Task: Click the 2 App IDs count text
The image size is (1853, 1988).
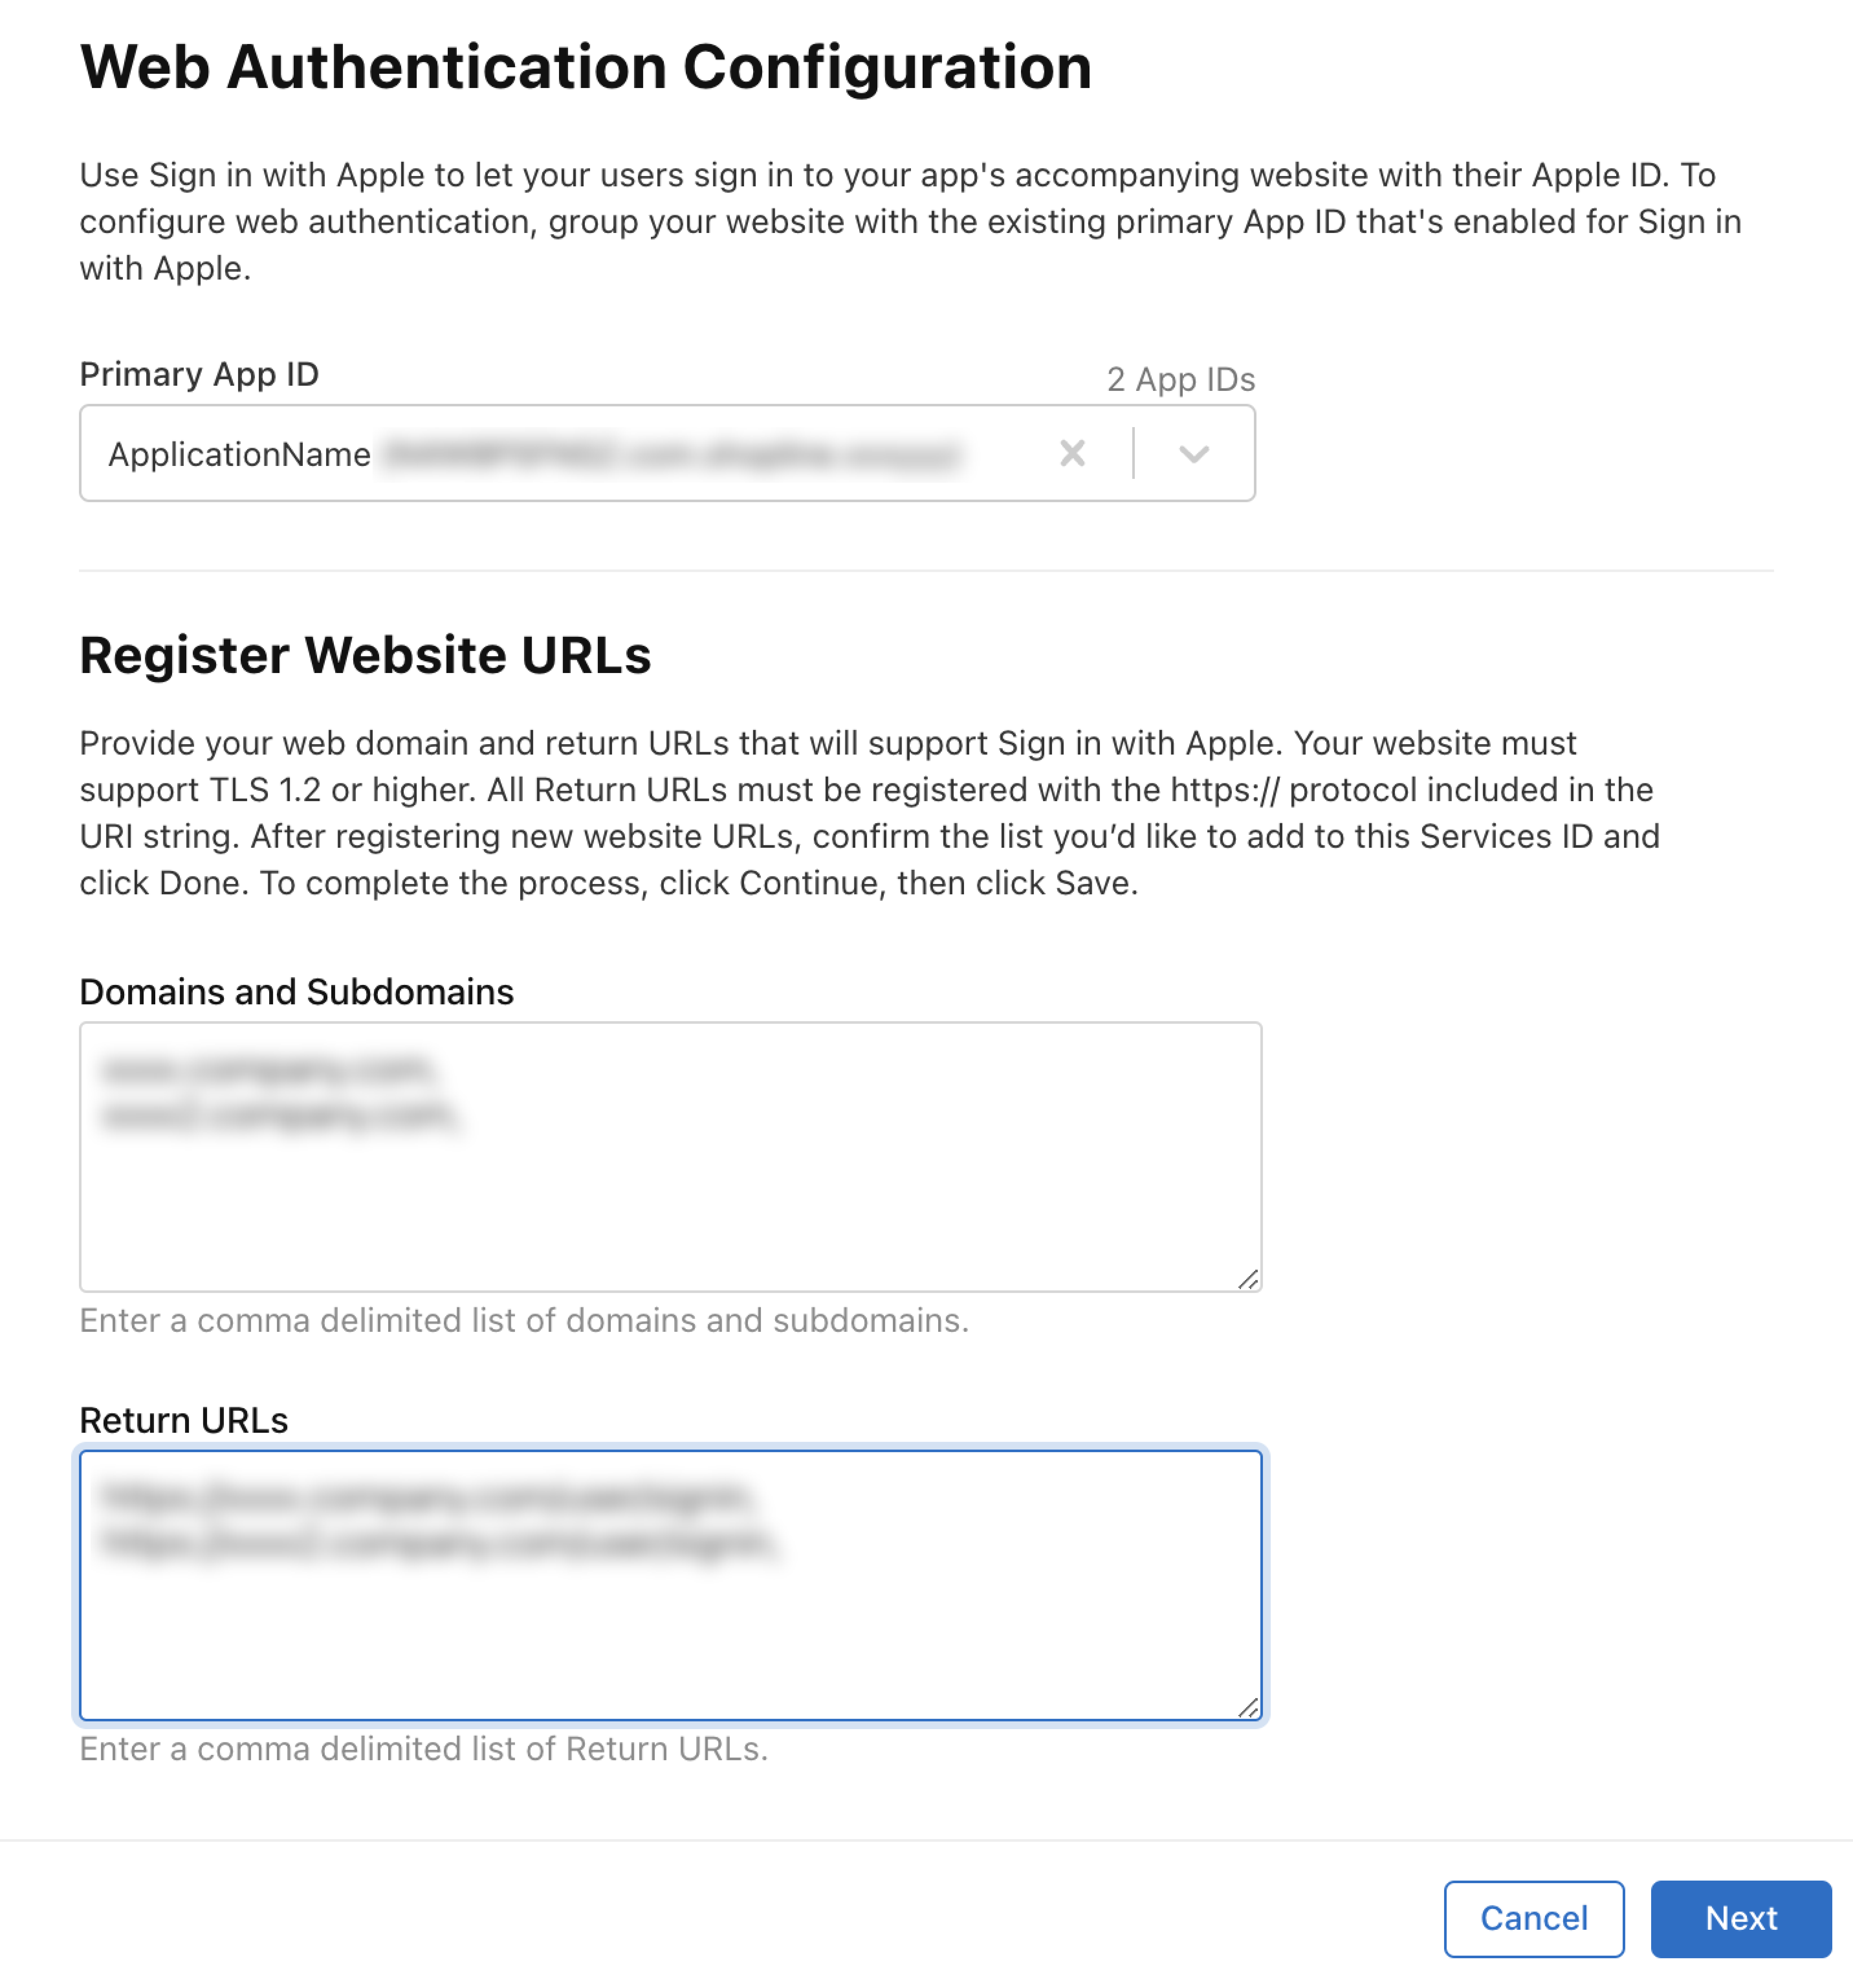Action: pyautogui.click(x=1180, y=379)
